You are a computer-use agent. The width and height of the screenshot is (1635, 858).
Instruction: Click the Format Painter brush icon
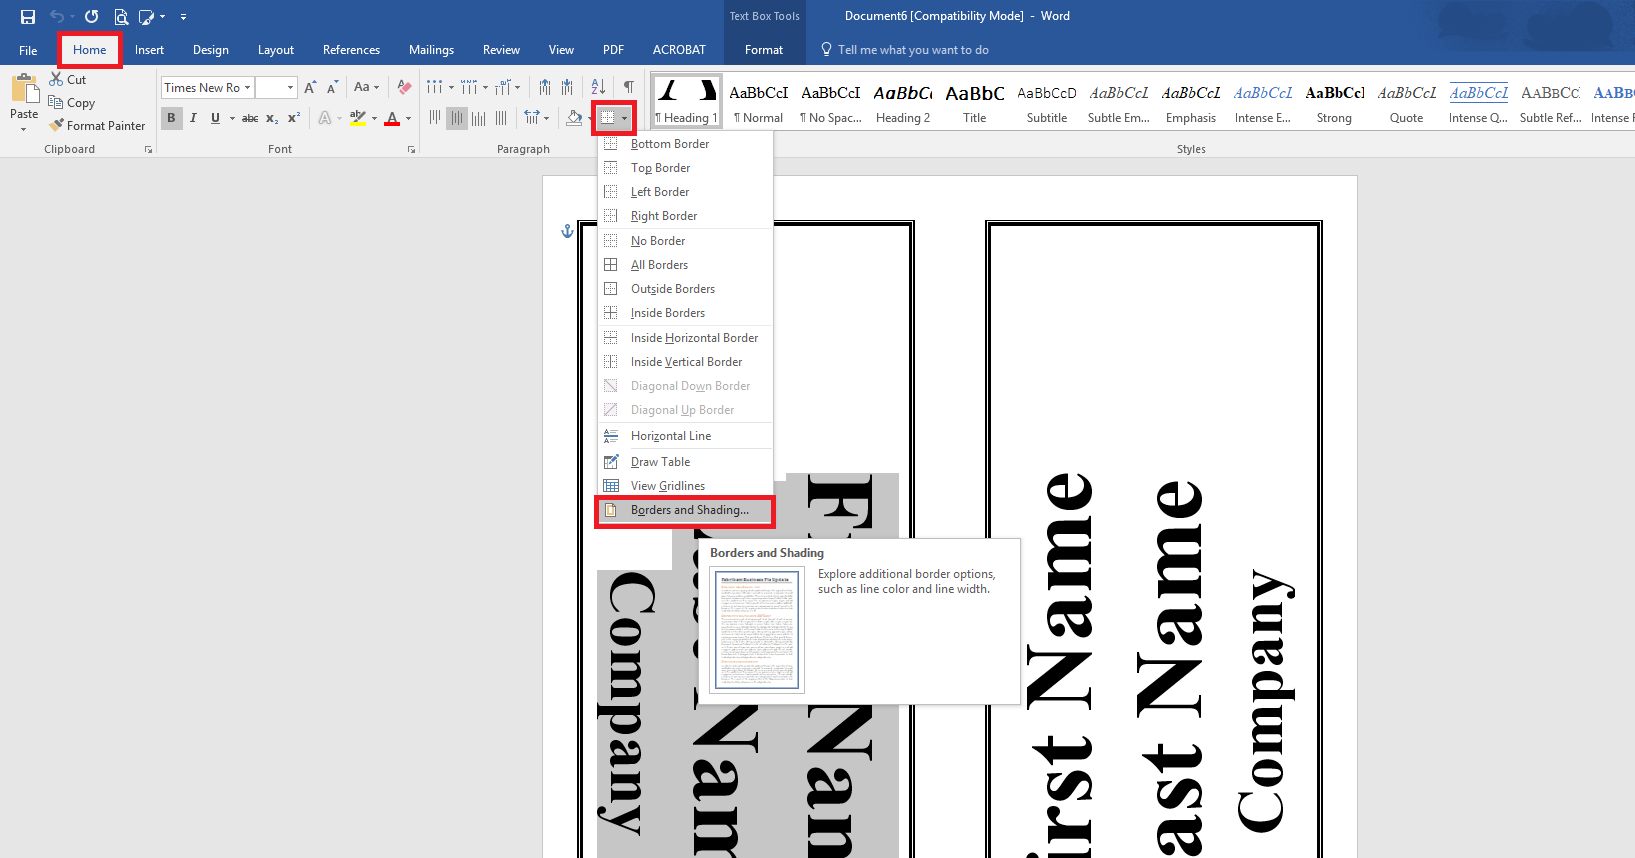57,126
